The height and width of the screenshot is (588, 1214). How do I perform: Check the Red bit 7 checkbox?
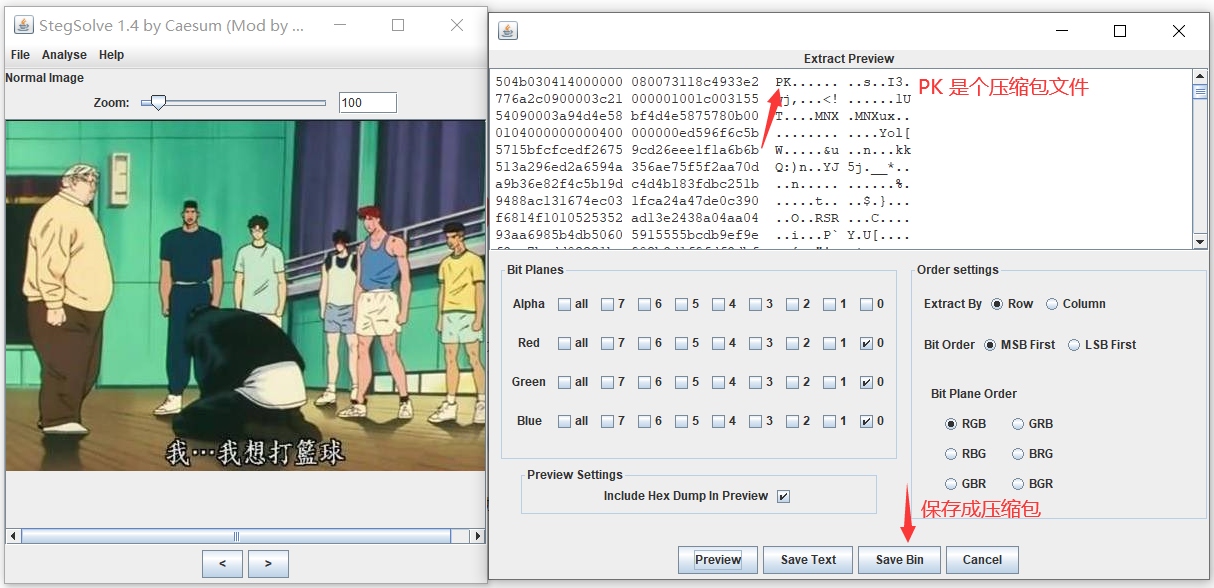[608, 343]
